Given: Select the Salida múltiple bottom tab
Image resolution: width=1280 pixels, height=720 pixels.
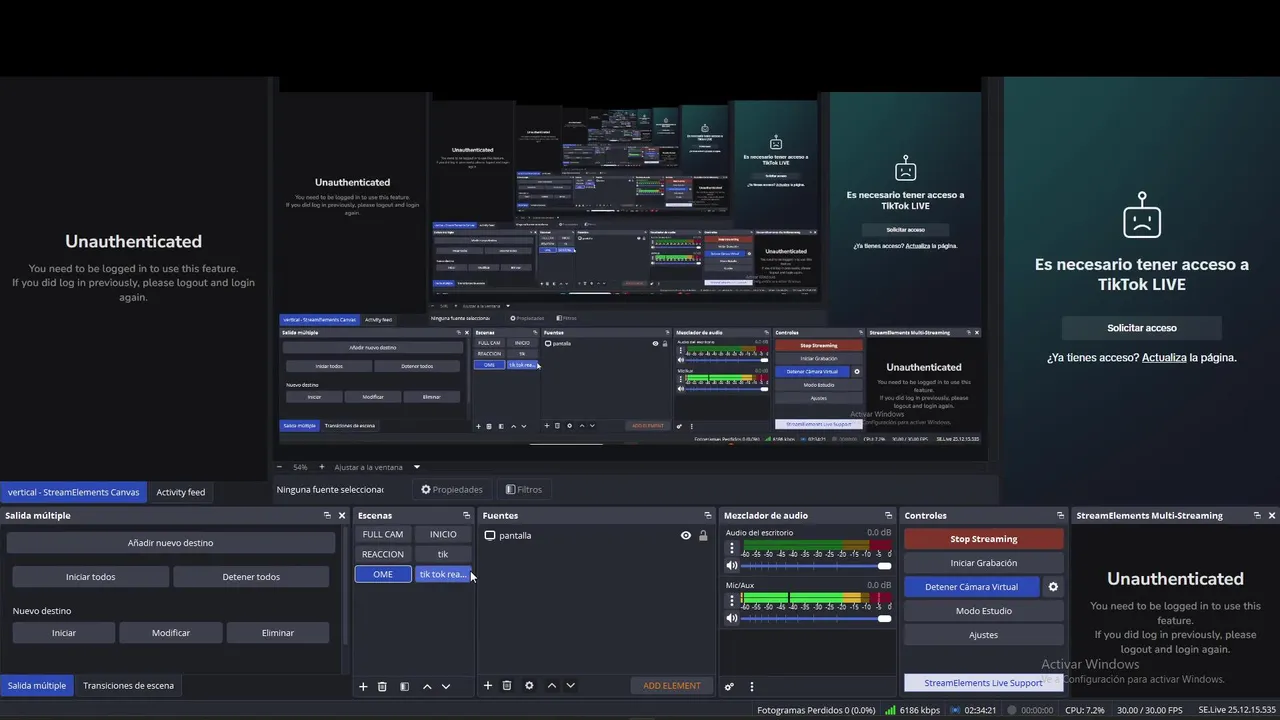Looking at the screenshot, I should point(37,686).
